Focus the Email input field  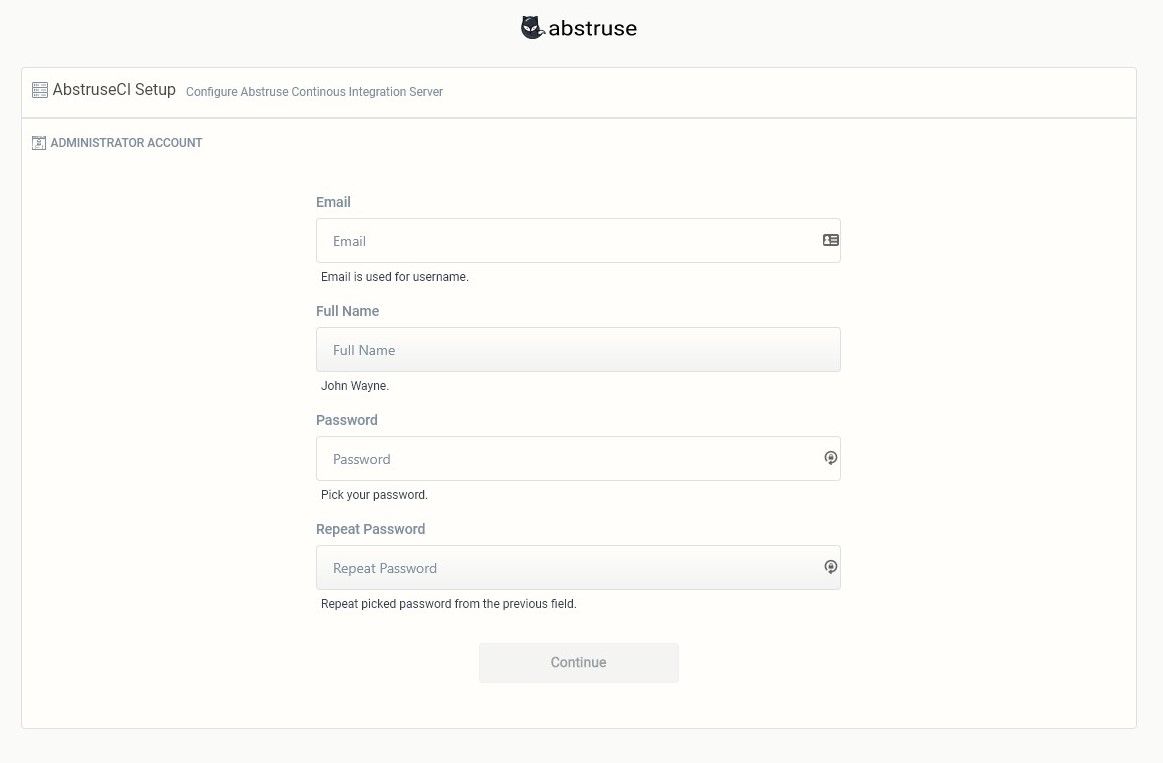pos(579,240)
